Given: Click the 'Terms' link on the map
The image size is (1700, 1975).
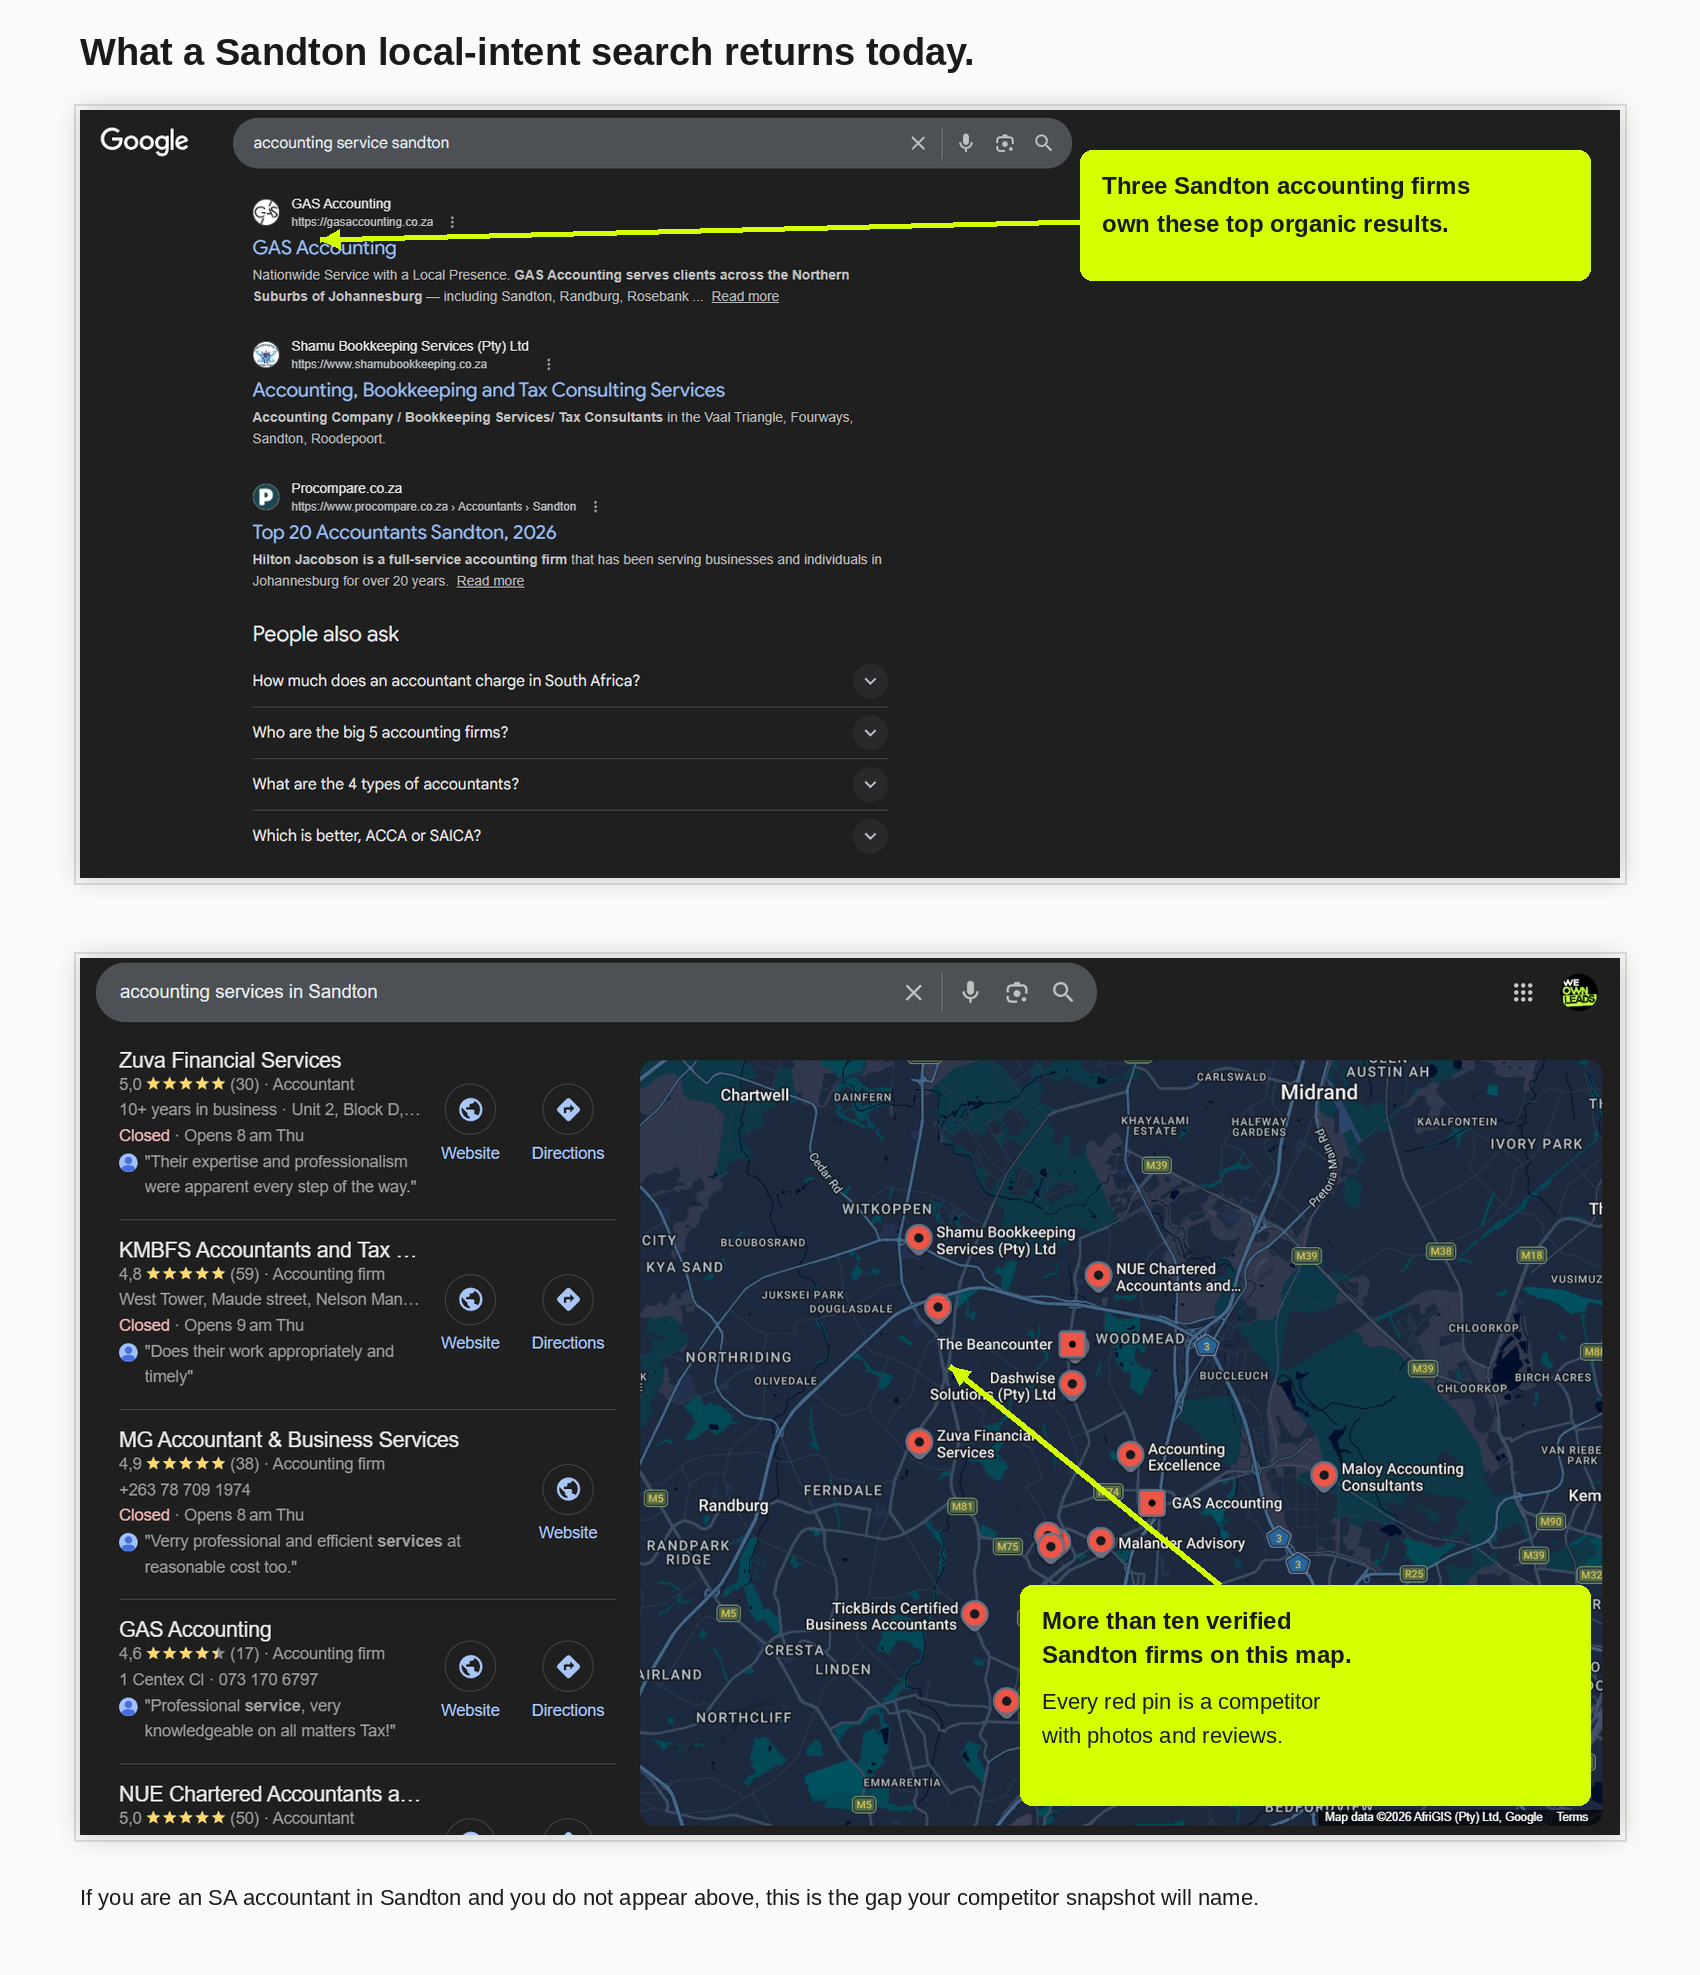Looking at the screenshot, I should [x=1572, y=1817].
